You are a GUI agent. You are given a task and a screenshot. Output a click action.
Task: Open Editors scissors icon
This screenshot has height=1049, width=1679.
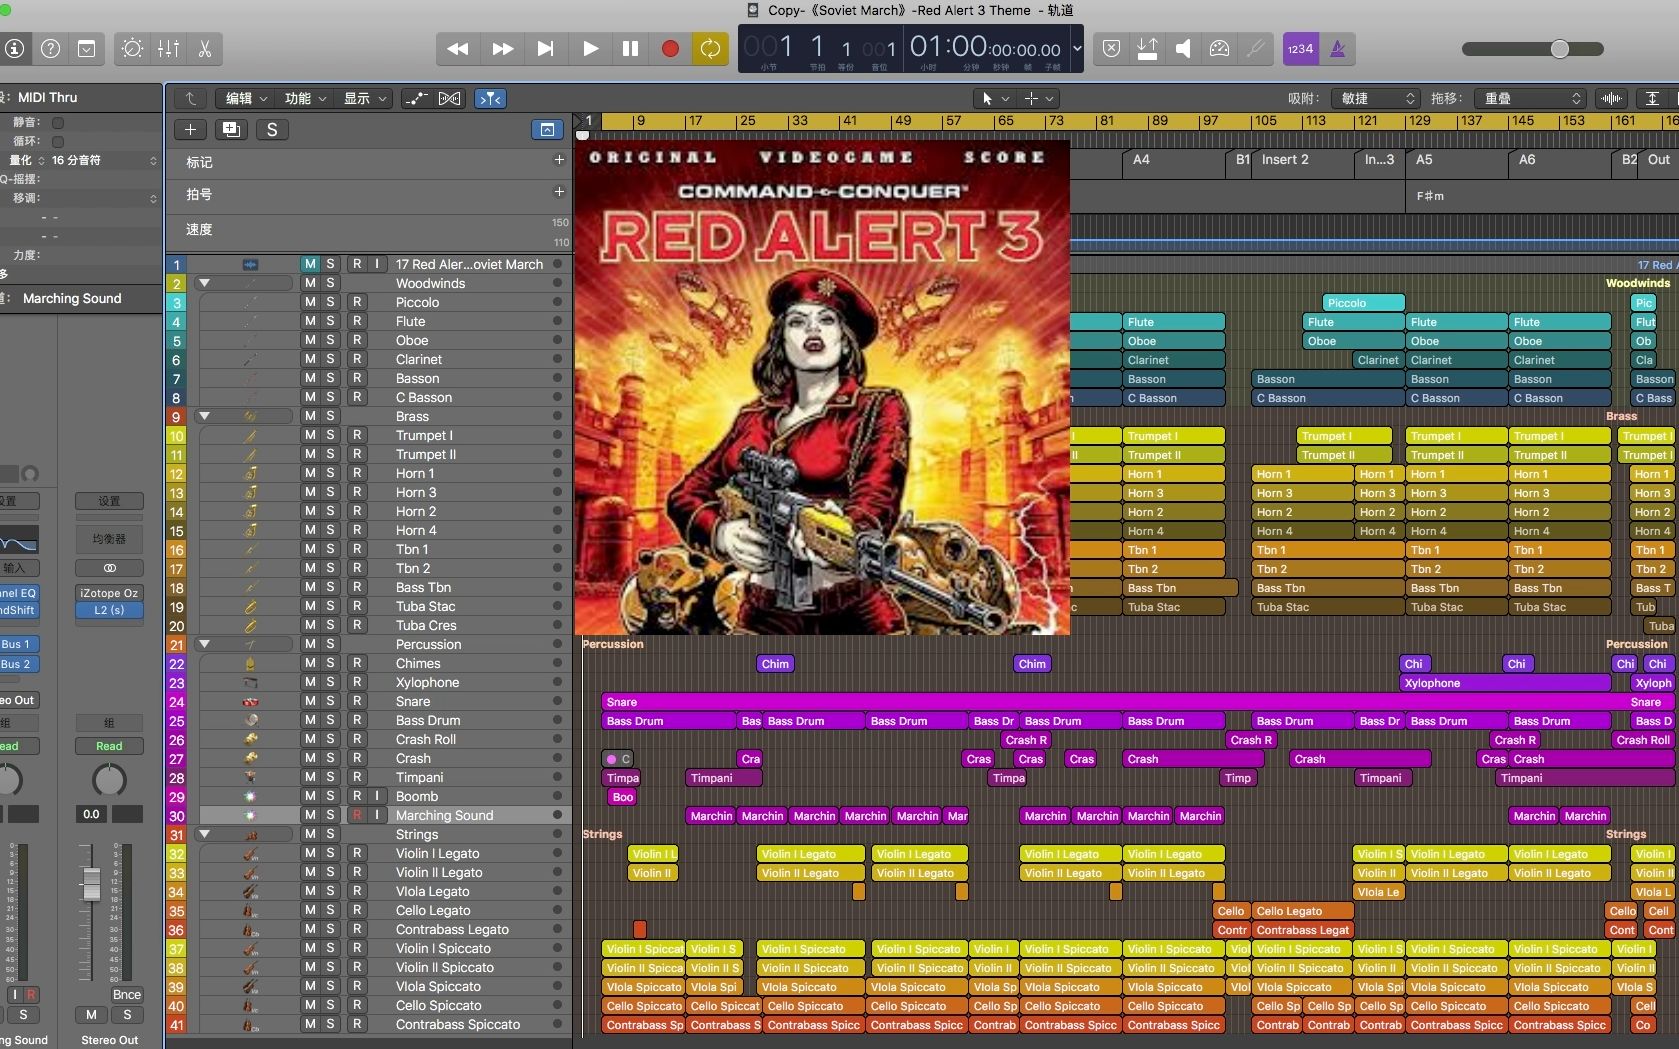[x=204, y=48]
